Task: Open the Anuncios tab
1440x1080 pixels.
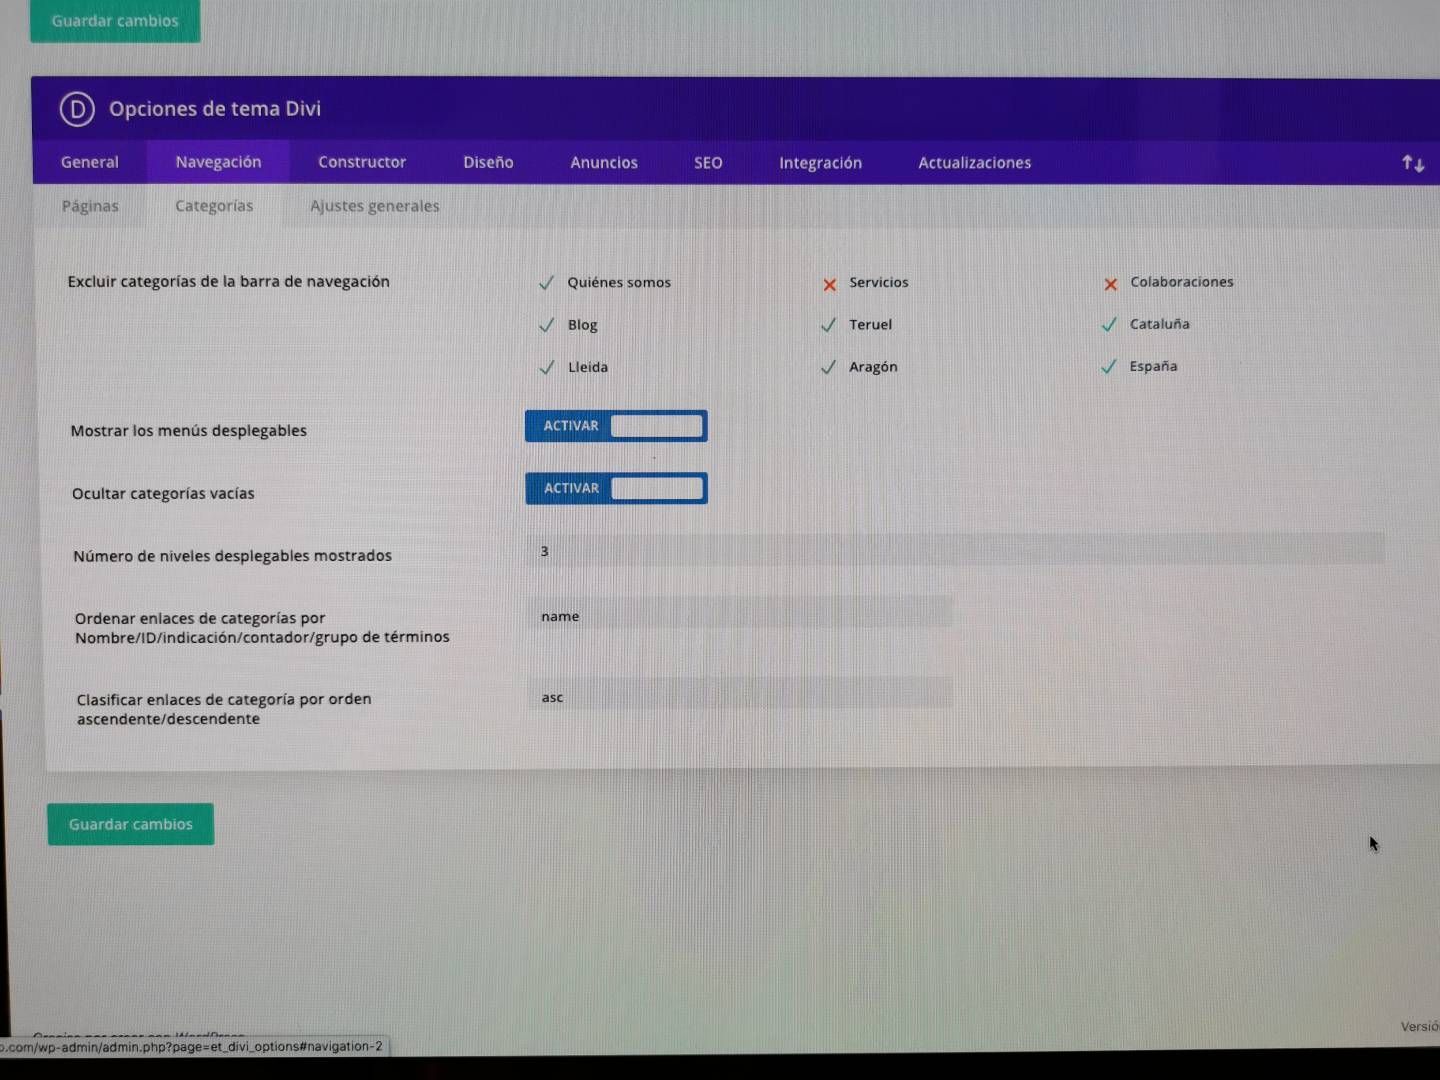Action: tap(604, 163)
